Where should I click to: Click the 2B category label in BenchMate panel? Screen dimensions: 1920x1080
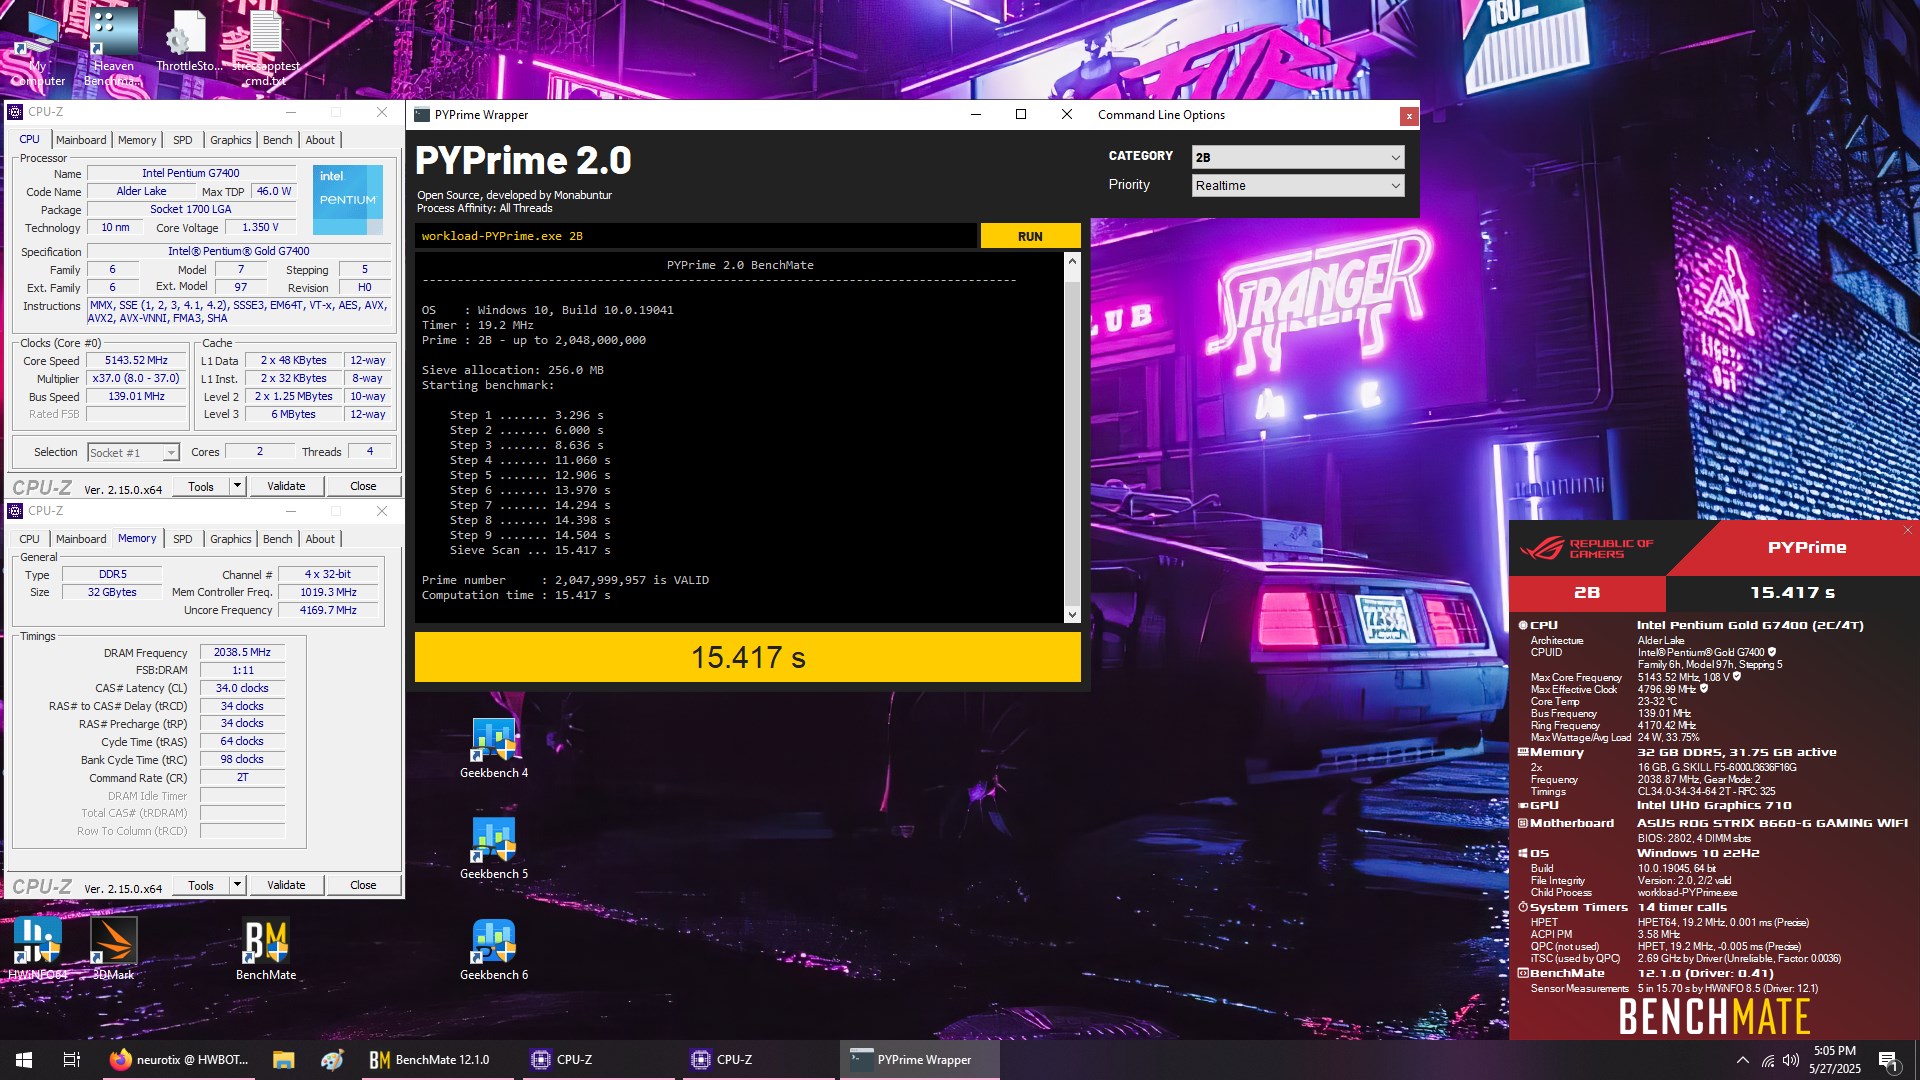coord(1587,593)
